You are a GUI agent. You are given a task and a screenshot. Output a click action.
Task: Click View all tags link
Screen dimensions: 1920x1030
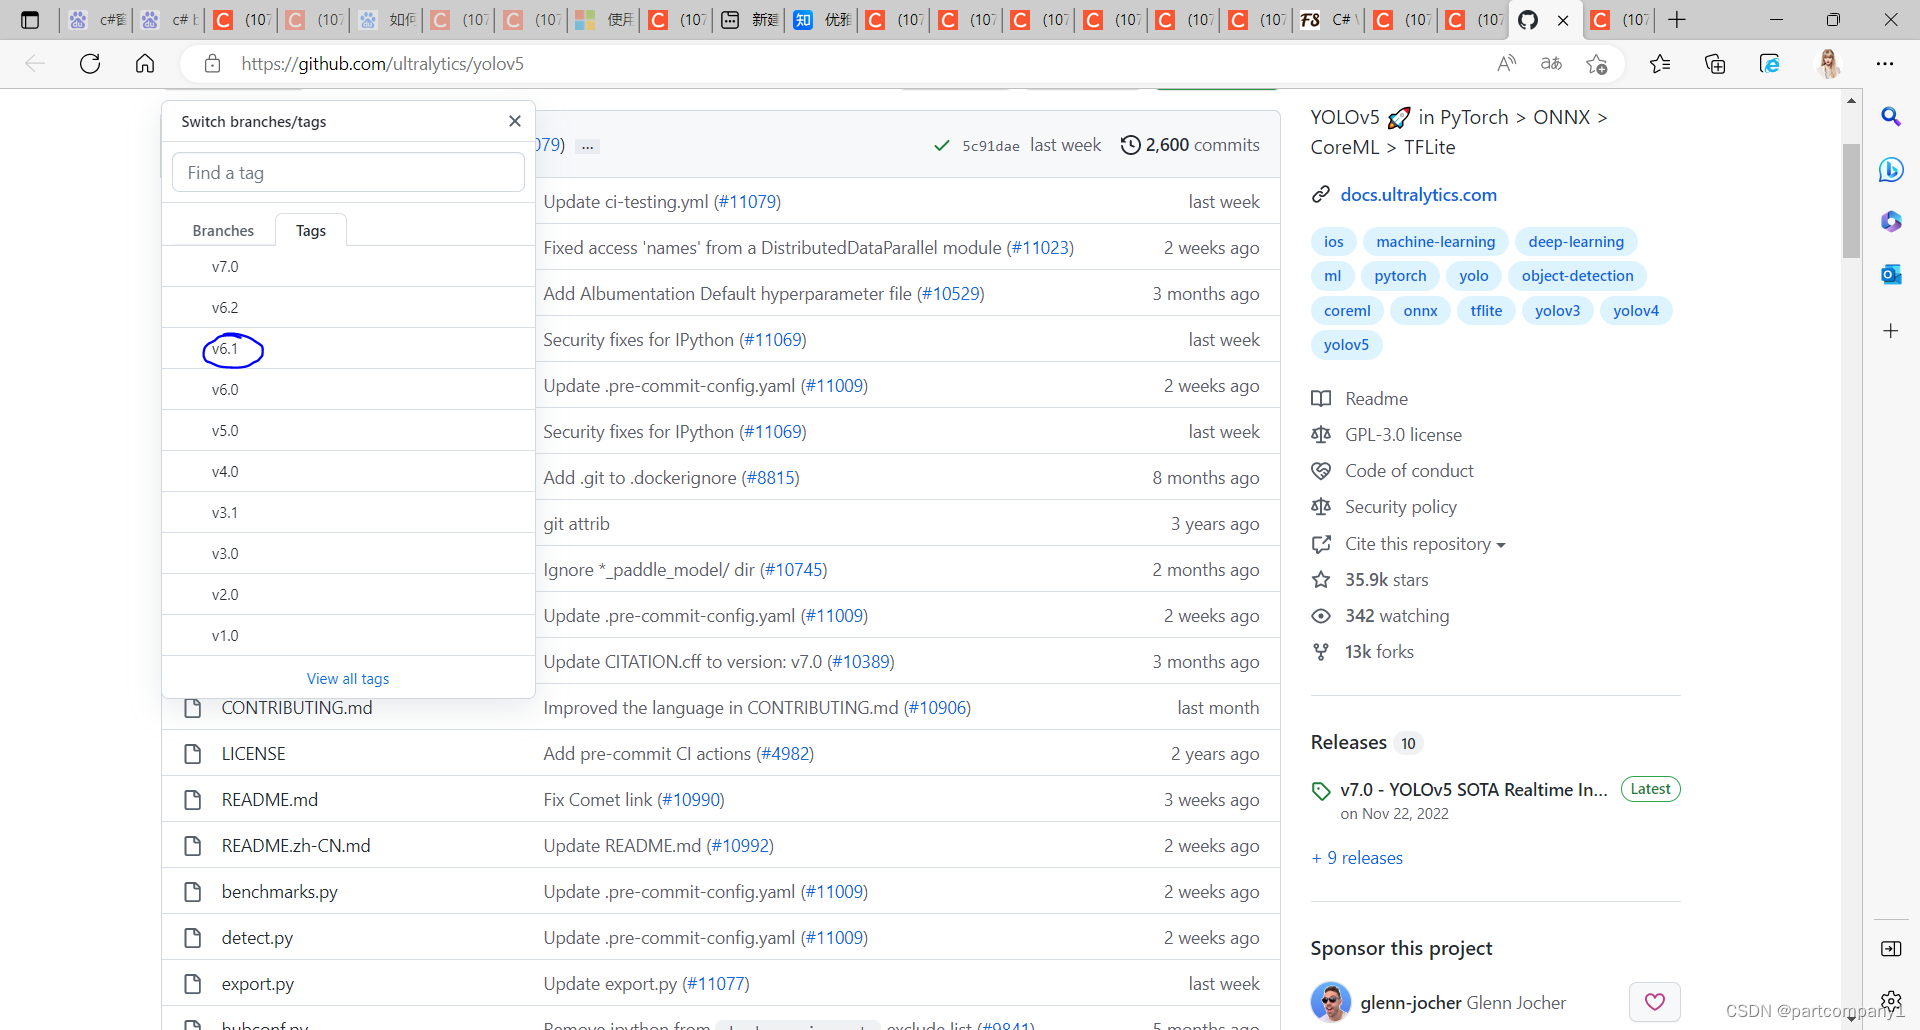(348, 679)
